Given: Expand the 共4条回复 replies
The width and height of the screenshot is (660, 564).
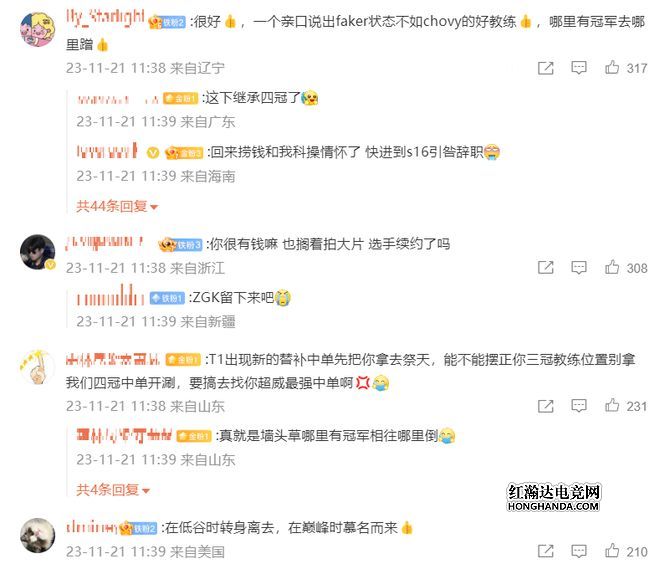Looking at the screenshot, I should click(113, 490).
